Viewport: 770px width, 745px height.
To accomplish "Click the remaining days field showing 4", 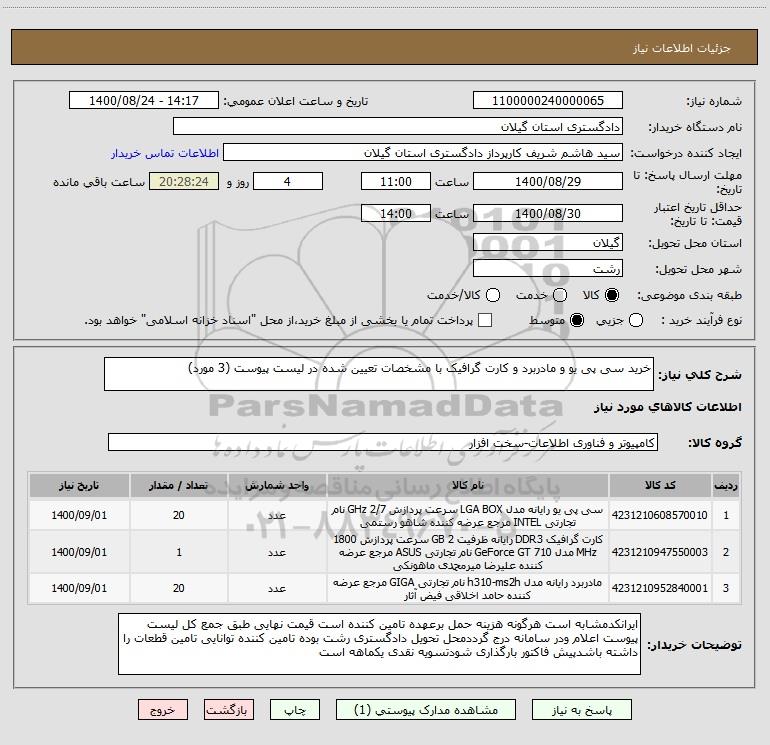I will (x=288, y=181).
